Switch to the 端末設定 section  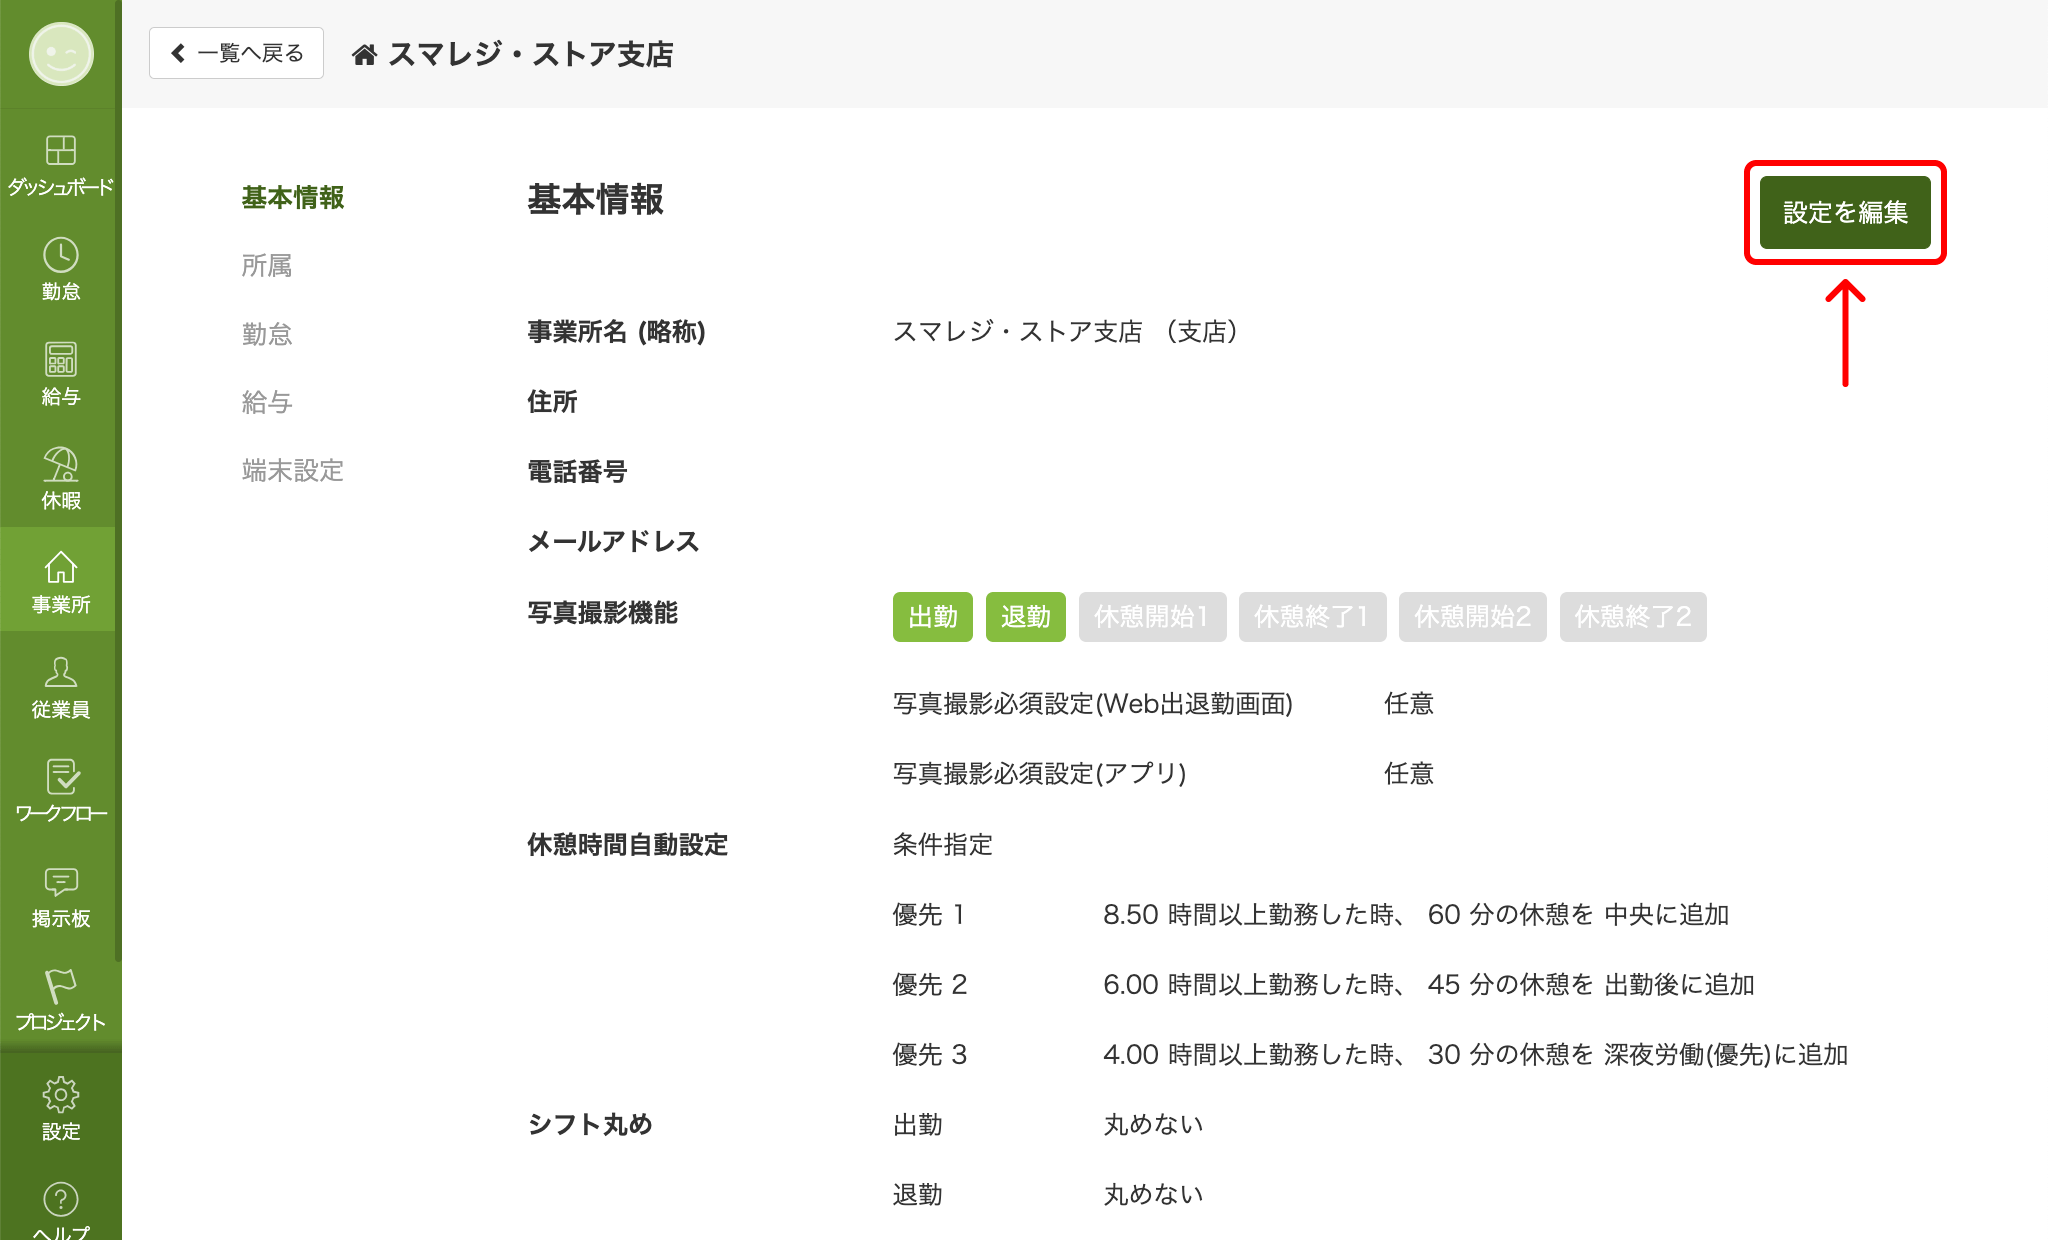(x=293, y=470)
